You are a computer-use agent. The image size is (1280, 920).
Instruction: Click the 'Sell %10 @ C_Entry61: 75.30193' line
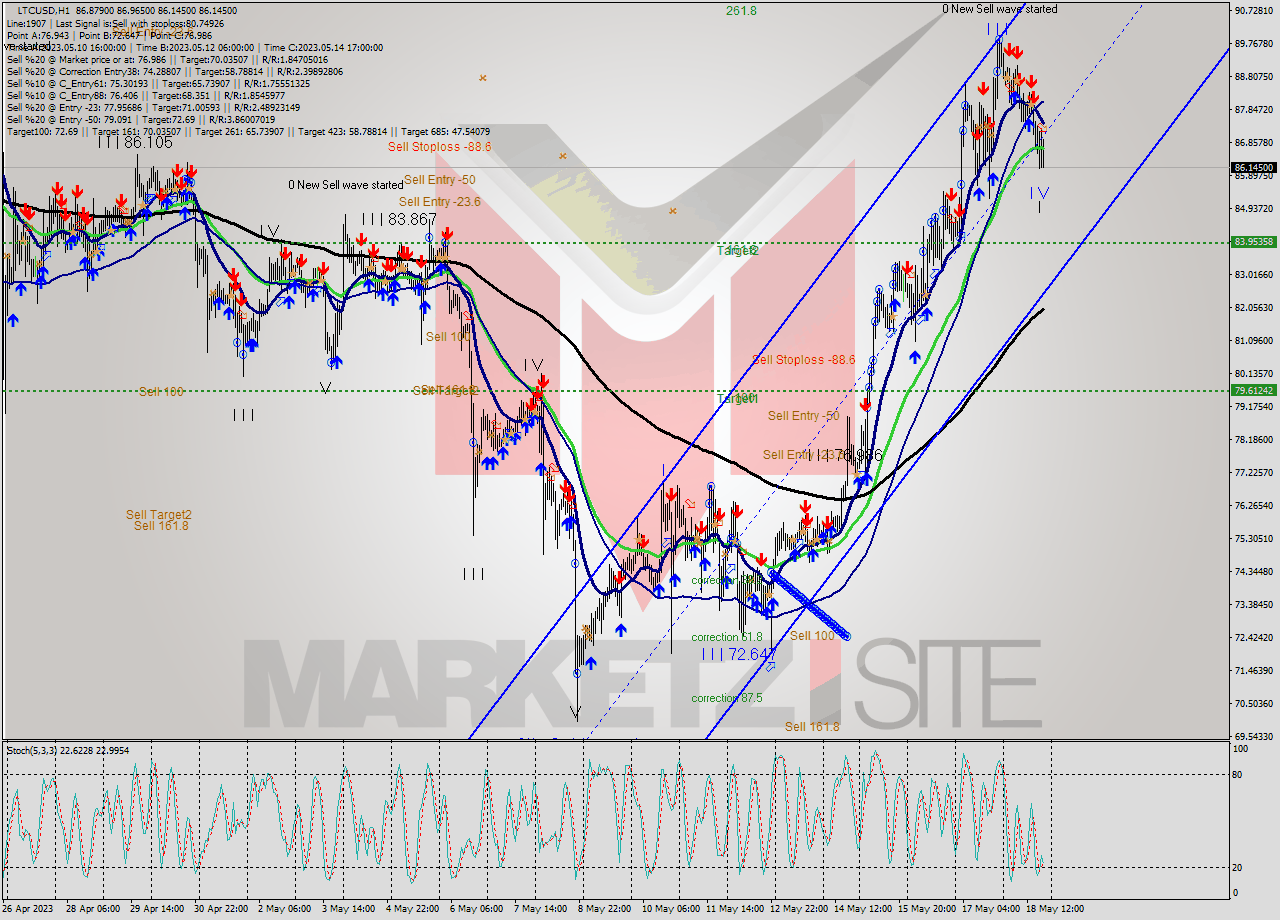[158, 83]
